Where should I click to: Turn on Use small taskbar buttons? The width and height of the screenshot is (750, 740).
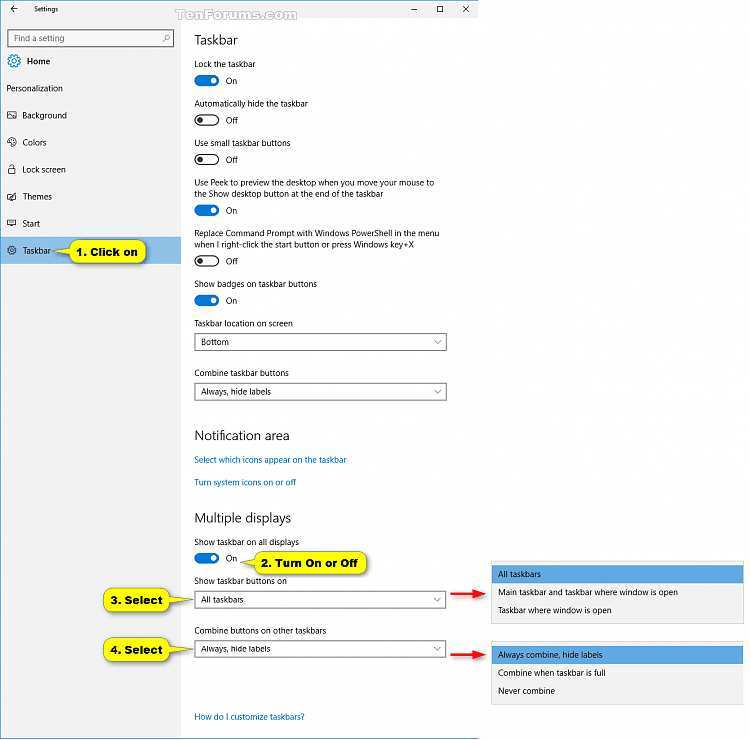207,159
